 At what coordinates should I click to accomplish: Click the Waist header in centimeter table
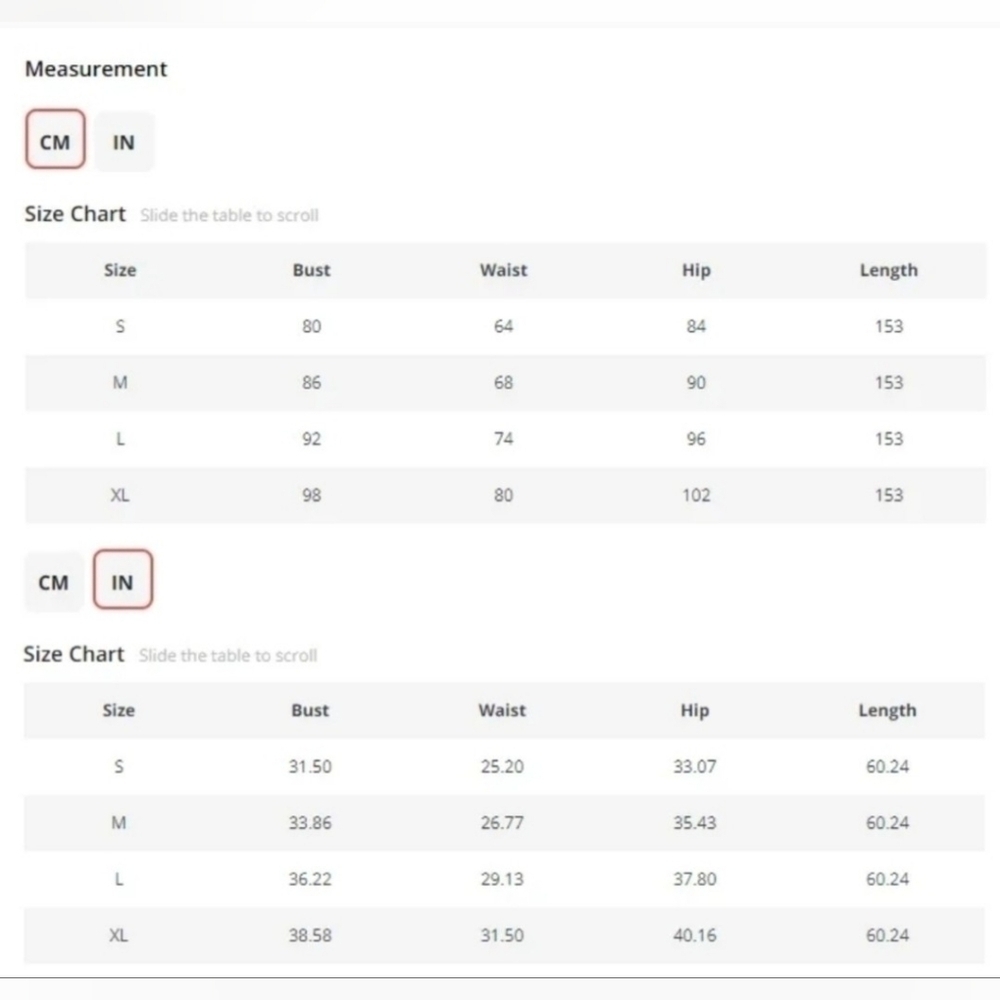(x=504, y=270)
